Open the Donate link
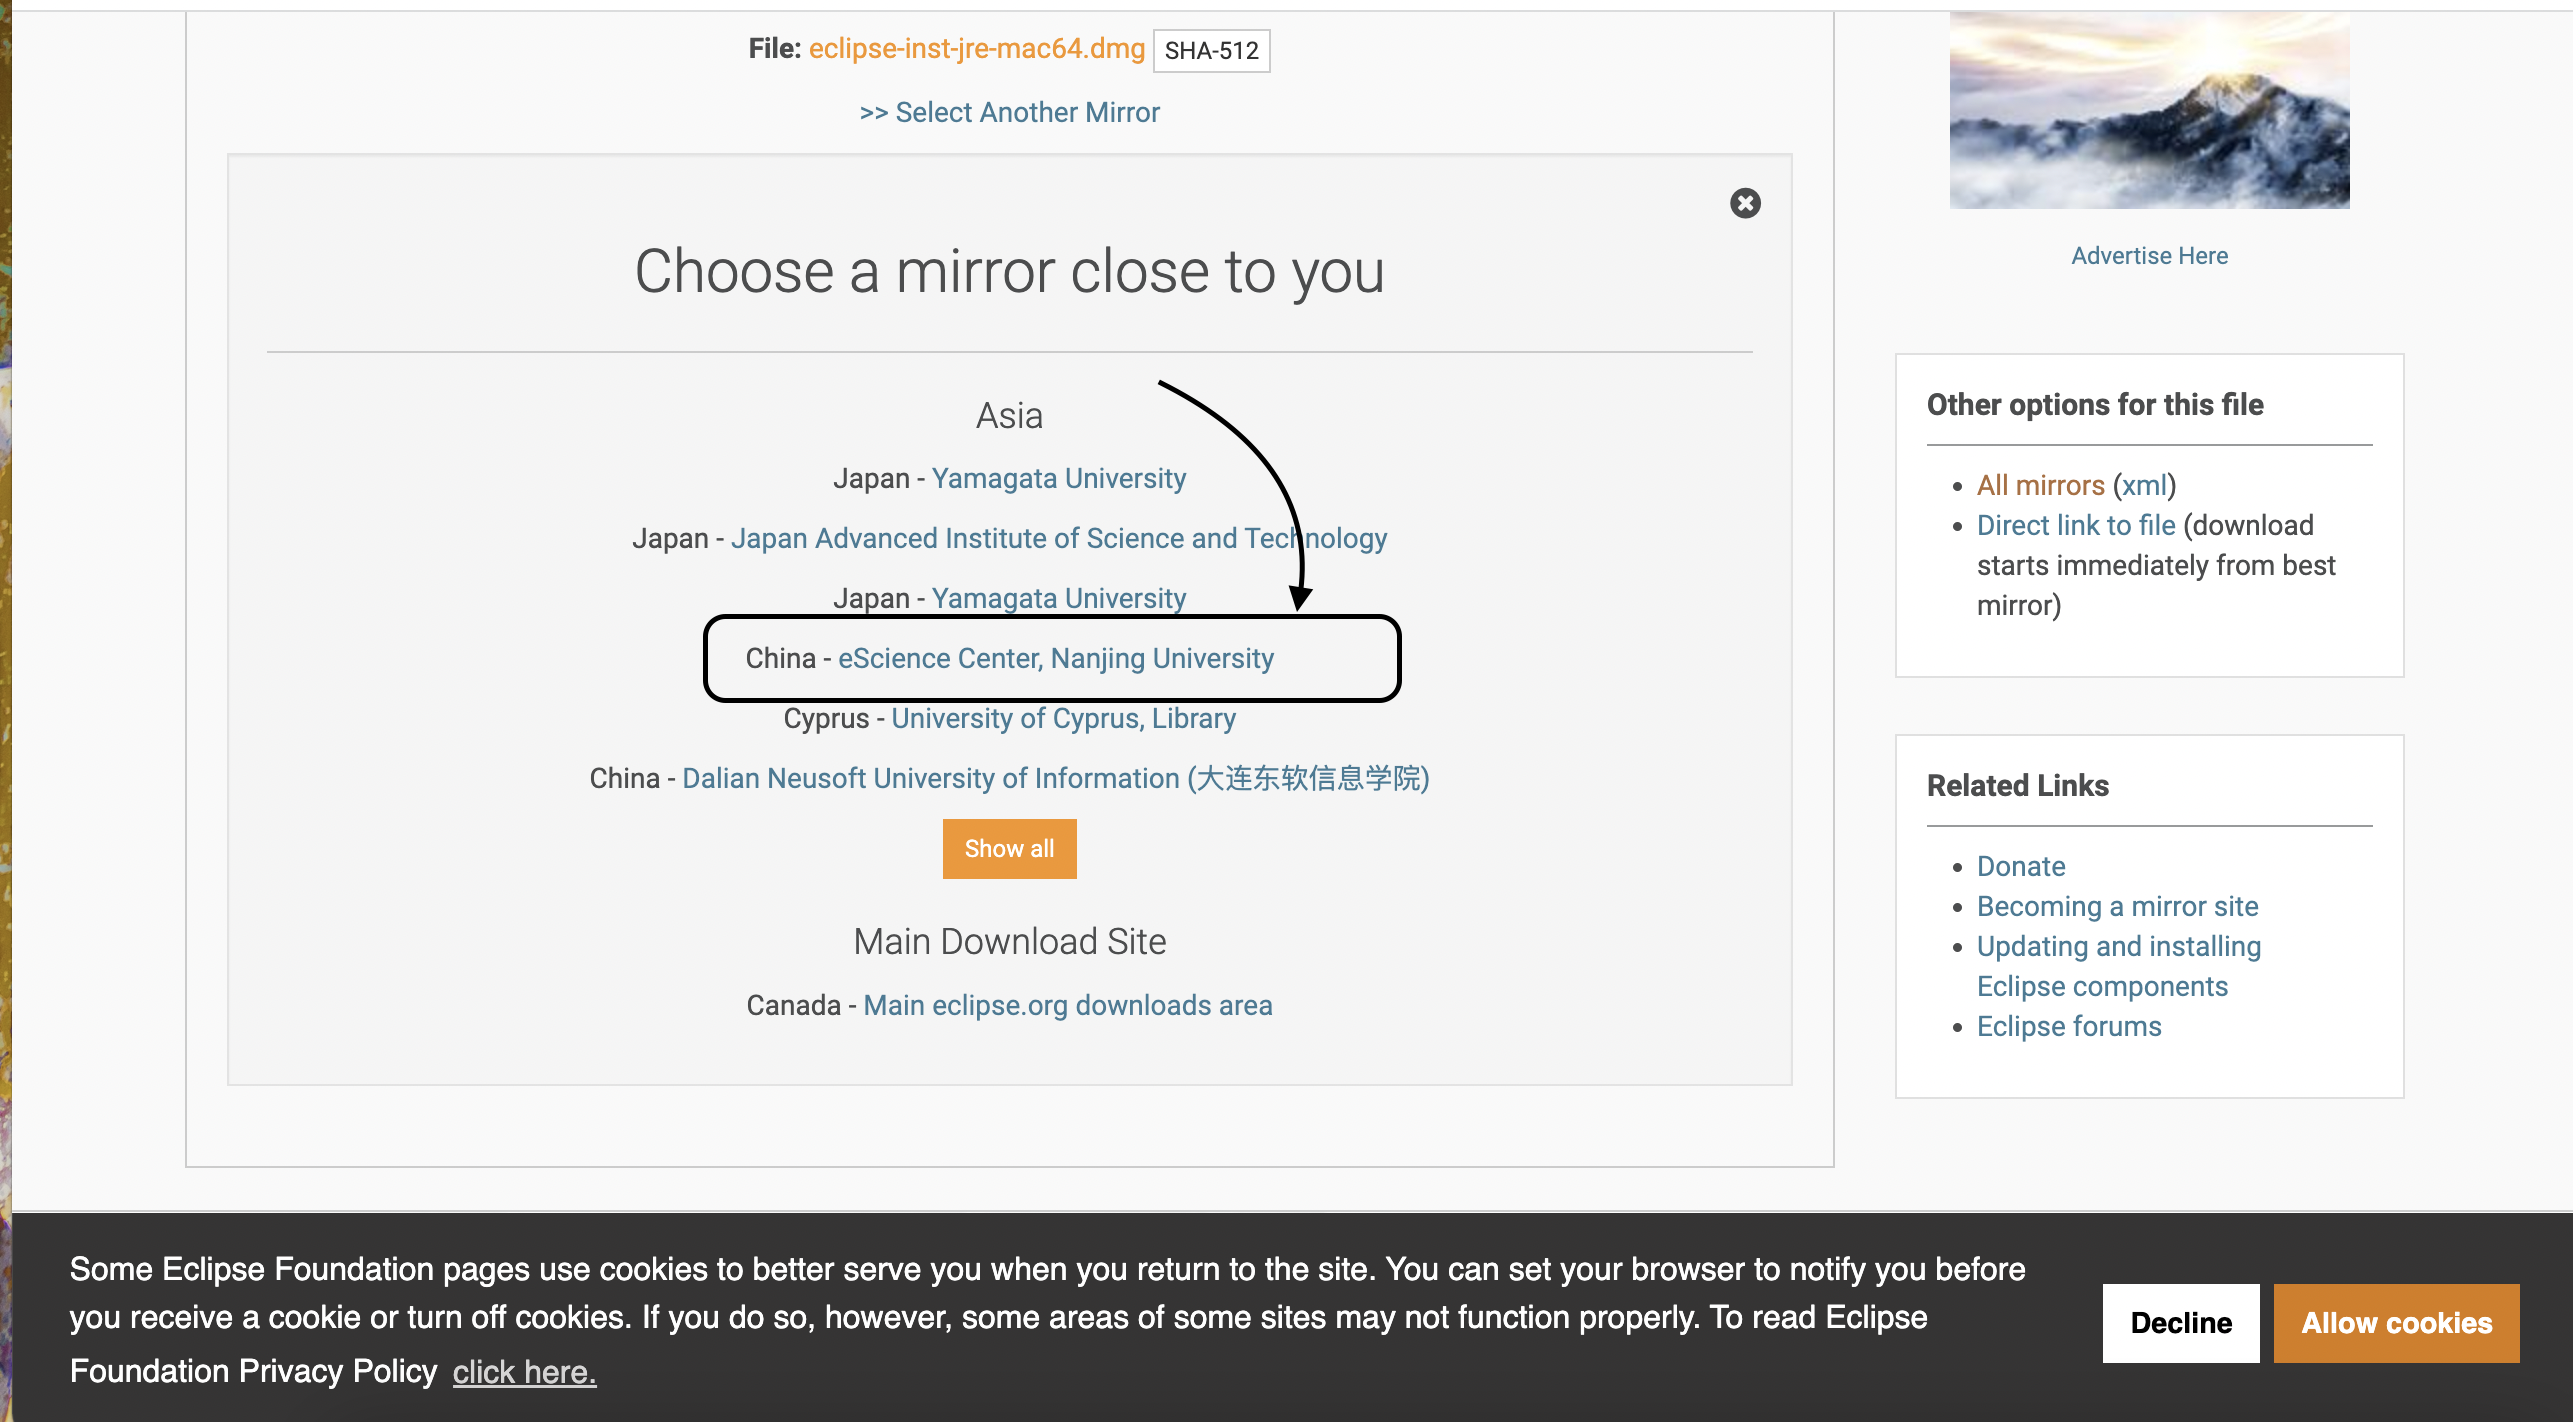The image size is (2573, 1422). coord(2020,866)
